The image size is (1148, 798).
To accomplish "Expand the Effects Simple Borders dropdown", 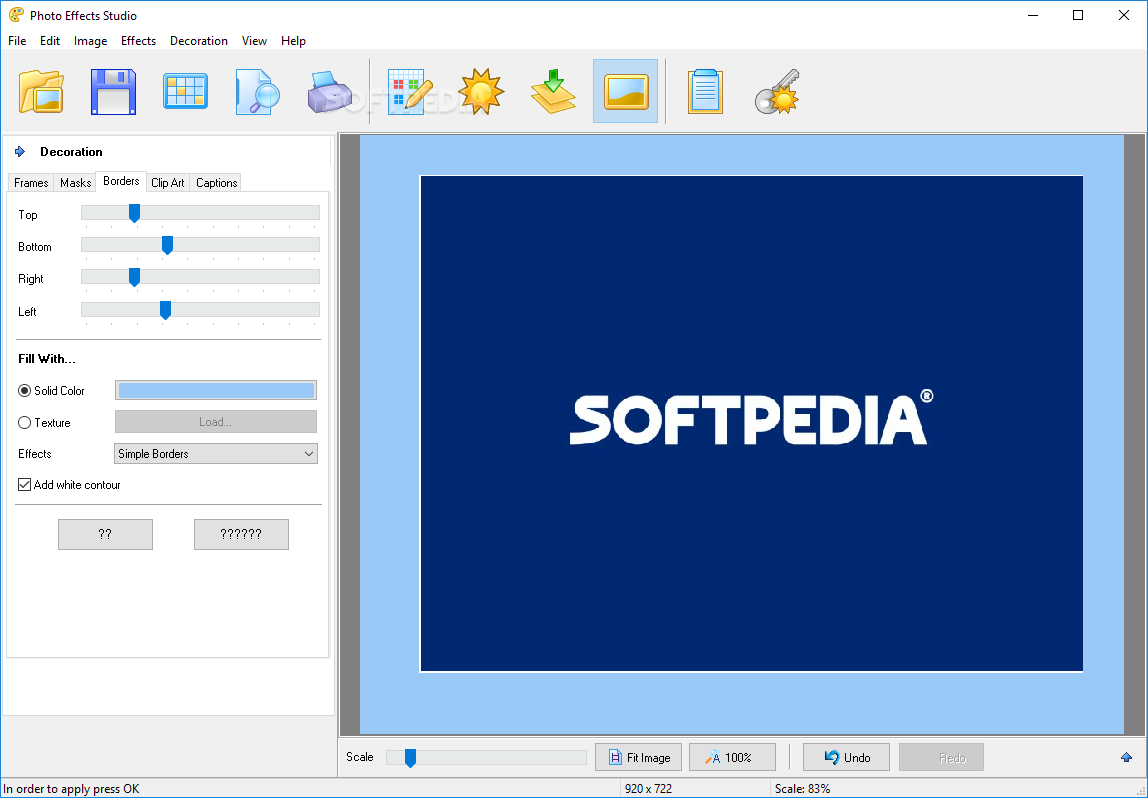I will point(216,454).
